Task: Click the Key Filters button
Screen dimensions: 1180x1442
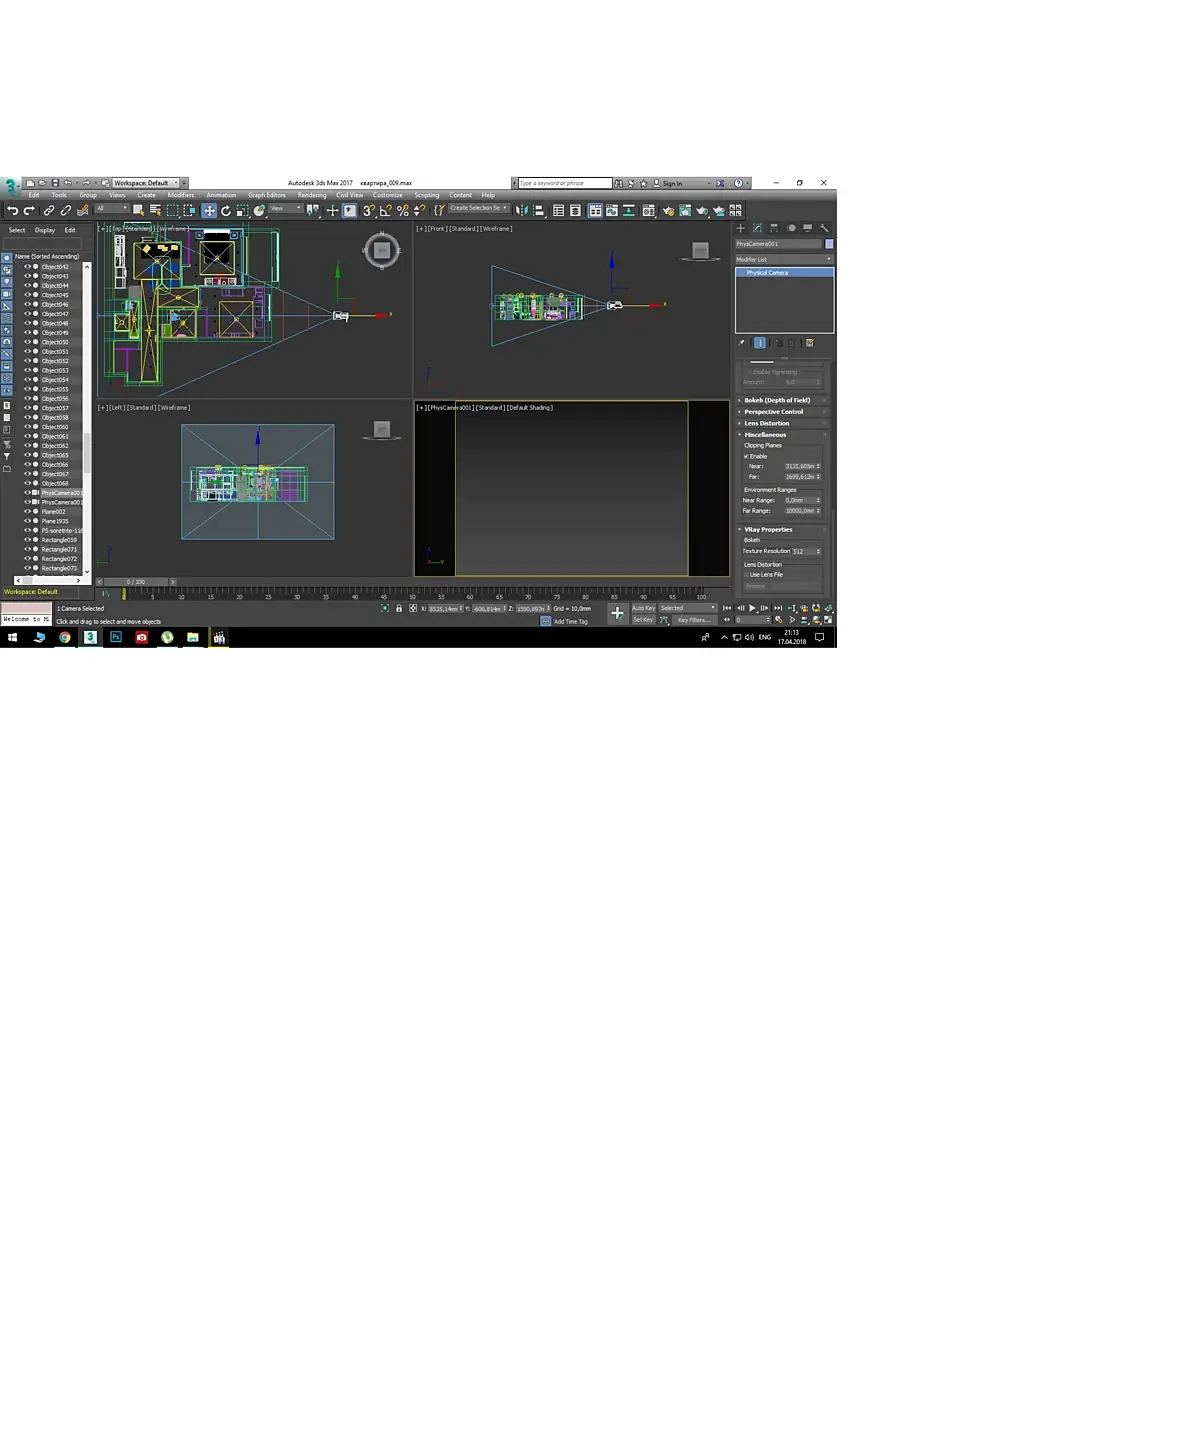Action: pos(694,620)
